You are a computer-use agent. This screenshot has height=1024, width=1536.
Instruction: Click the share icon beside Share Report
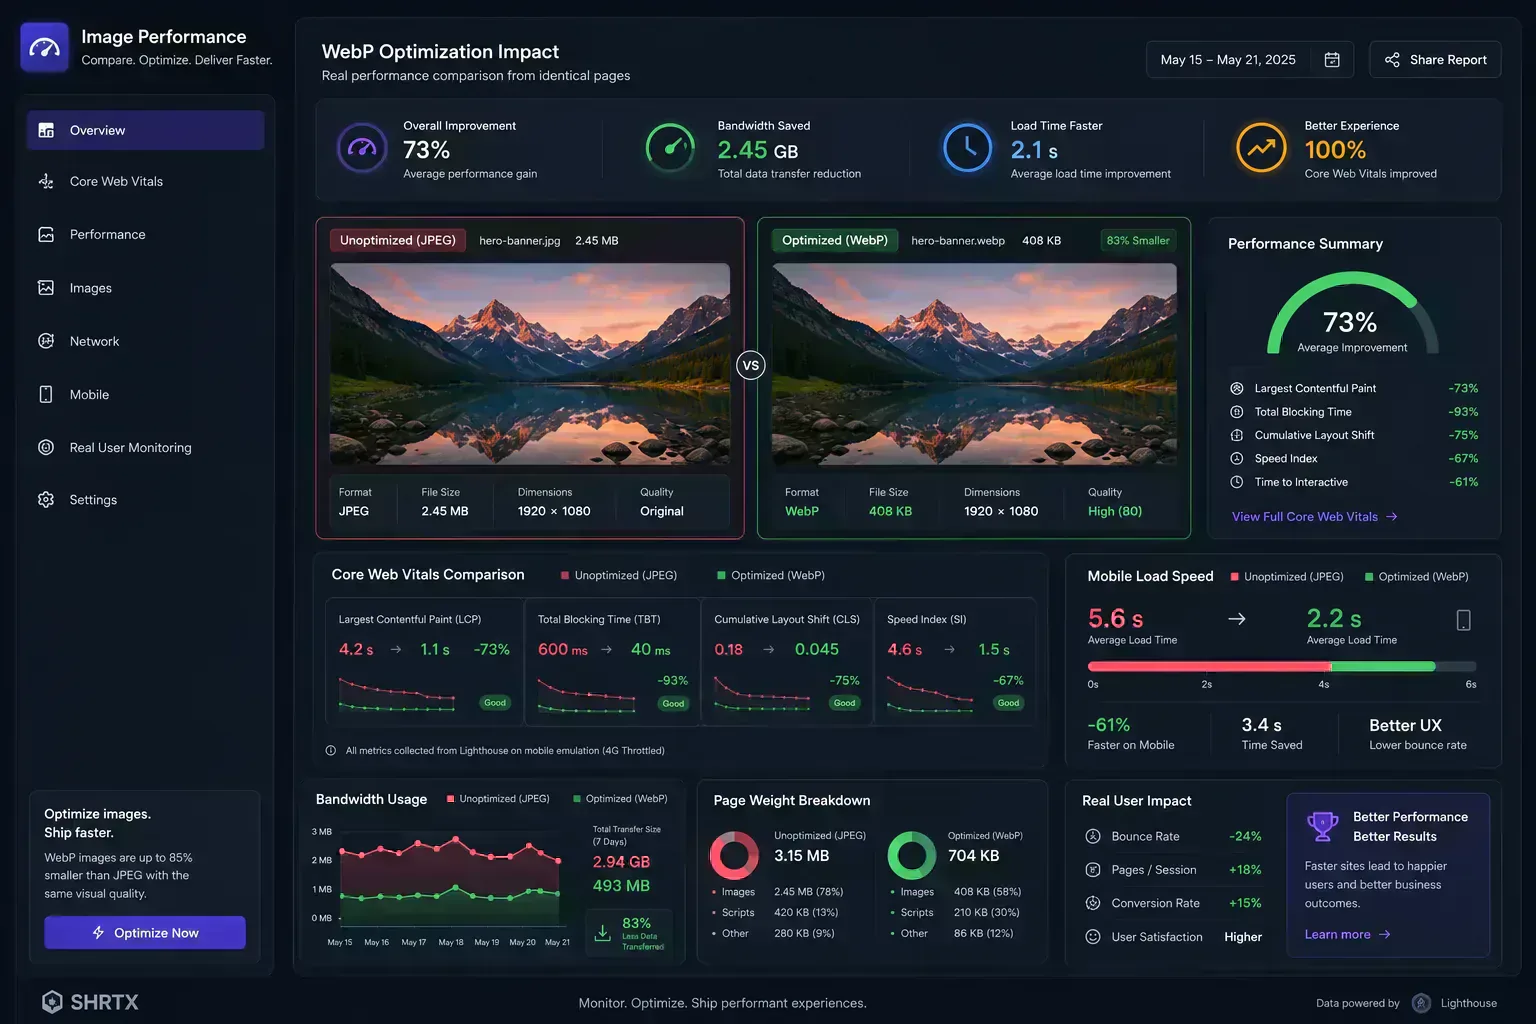1392,60
